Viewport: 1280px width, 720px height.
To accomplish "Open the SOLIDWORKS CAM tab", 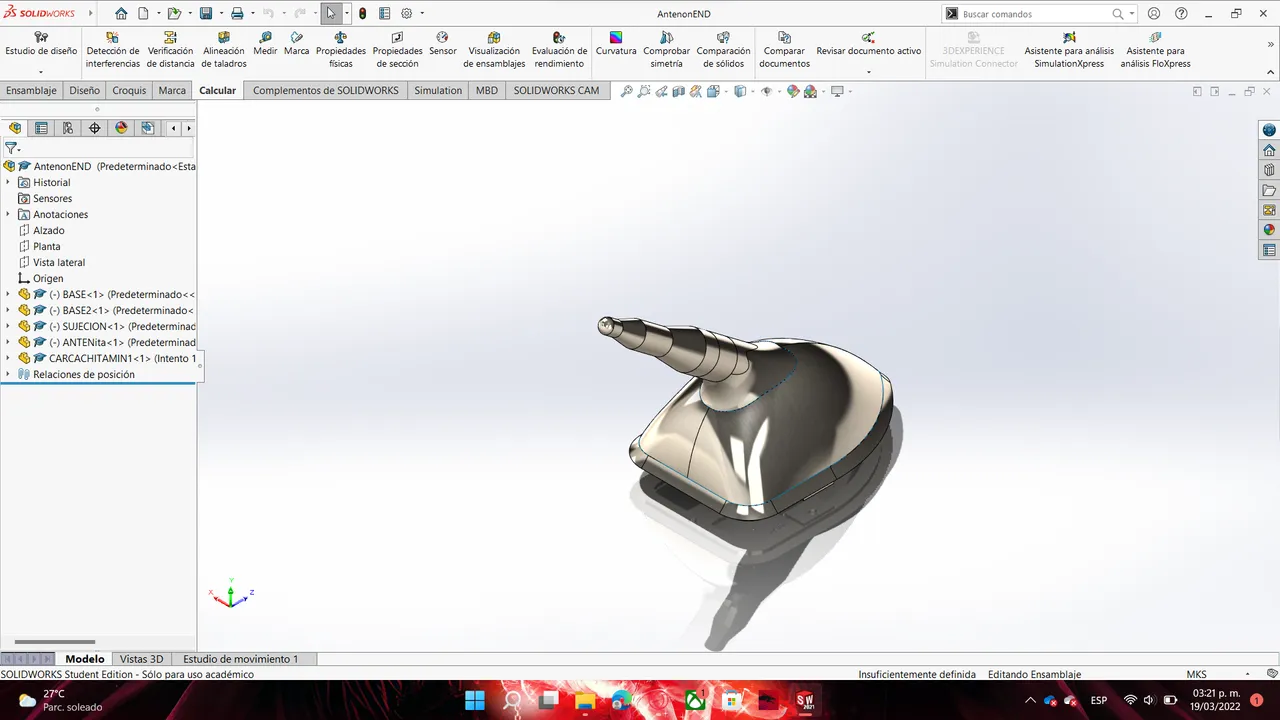I will tap(556, 90).
